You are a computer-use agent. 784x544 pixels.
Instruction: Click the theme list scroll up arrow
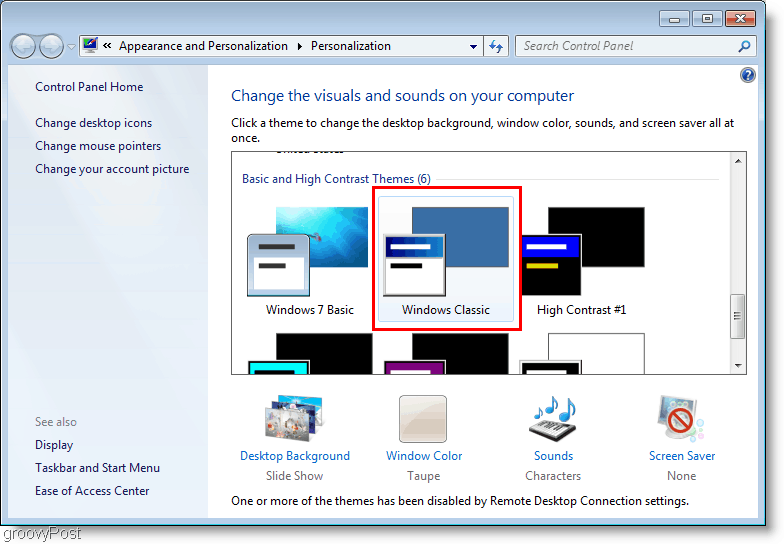738,161
